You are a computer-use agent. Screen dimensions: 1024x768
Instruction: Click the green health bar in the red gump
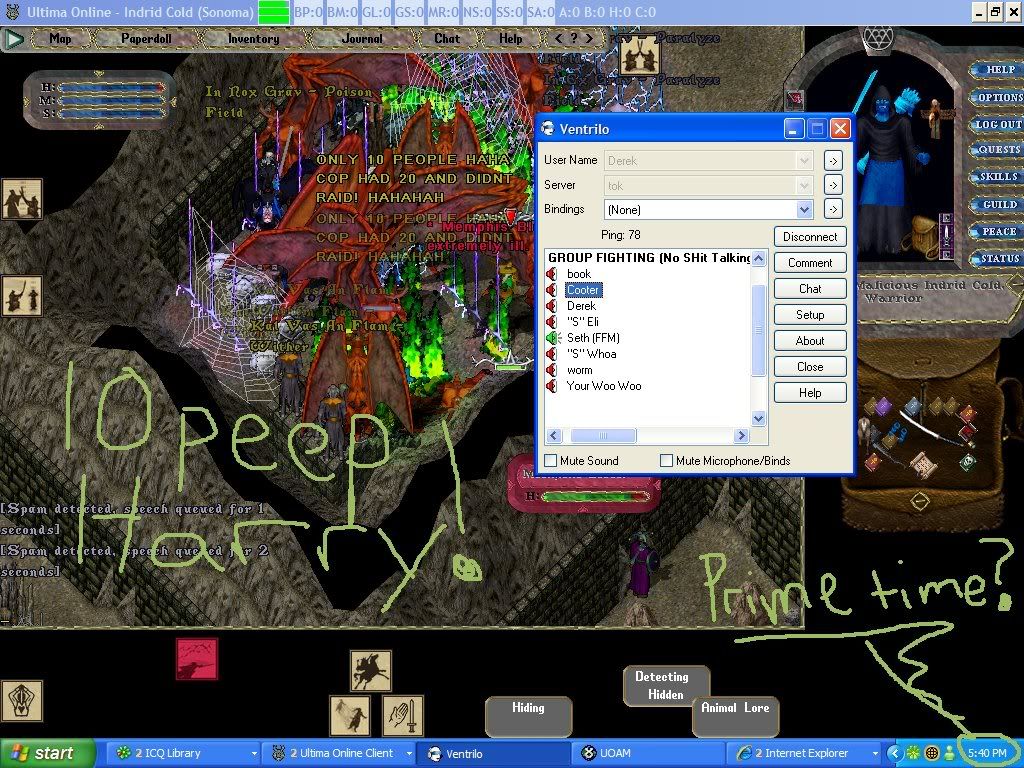[596, 497]
